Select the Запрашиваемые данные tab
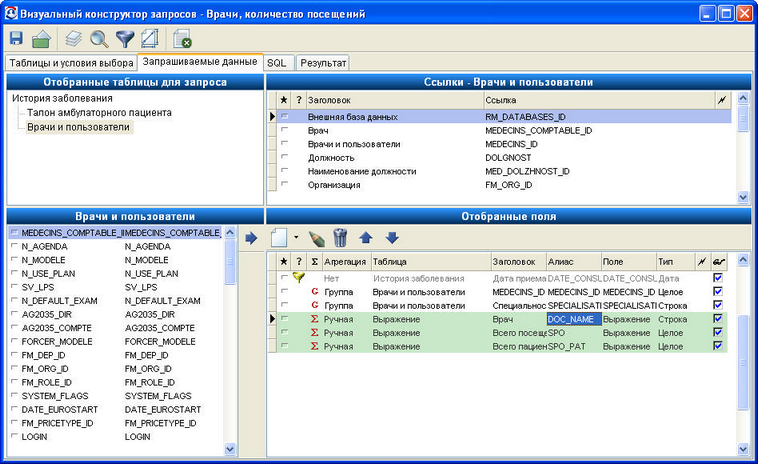This screenshot has width=758, height=464. click(200, 62)
